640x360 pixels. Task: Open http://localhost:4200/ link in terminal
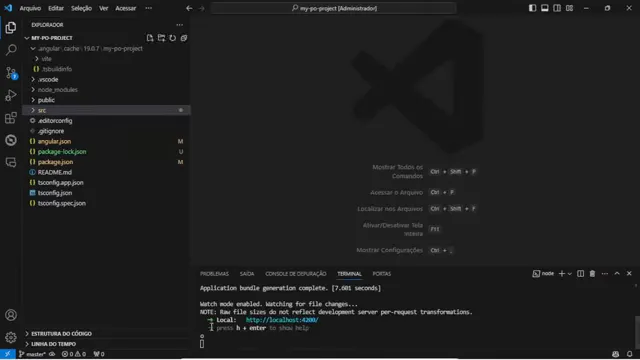click(282, 320)
